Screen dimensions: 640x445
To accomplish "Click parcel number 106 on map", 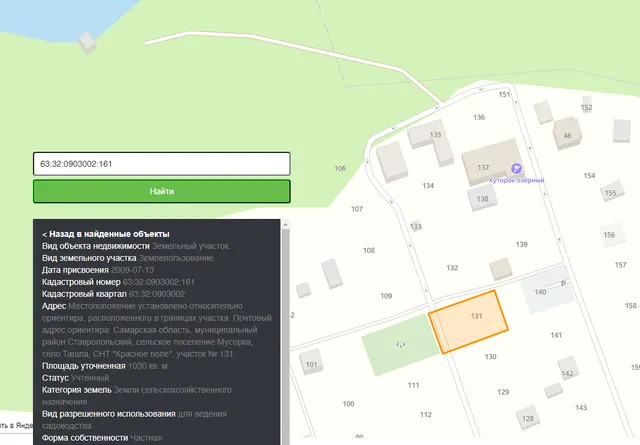I will (340, 168).
